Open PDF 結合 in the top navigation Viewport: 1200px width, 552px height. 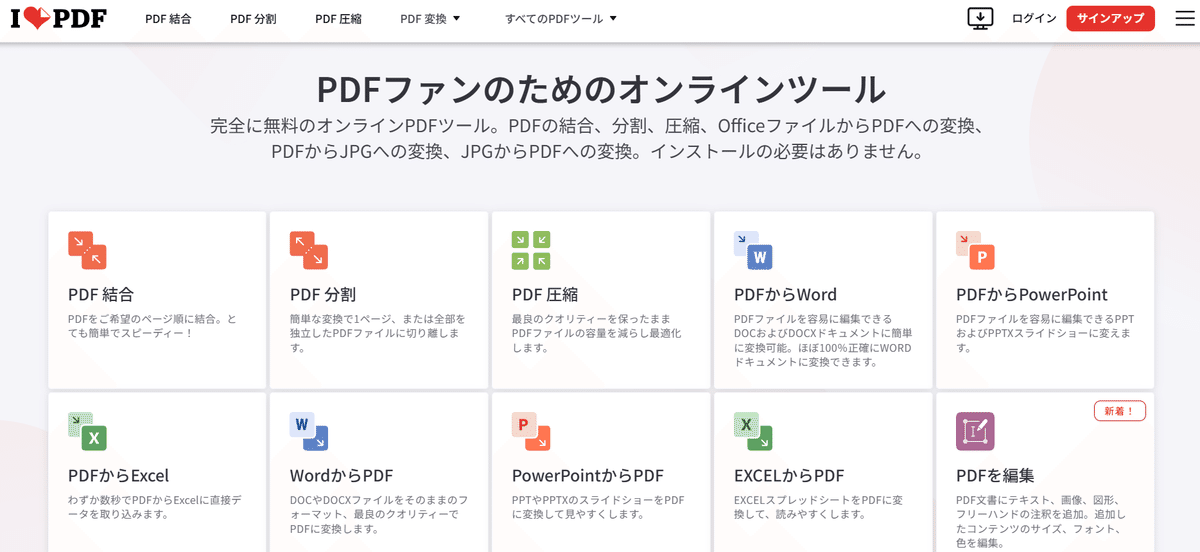point(168,19)
